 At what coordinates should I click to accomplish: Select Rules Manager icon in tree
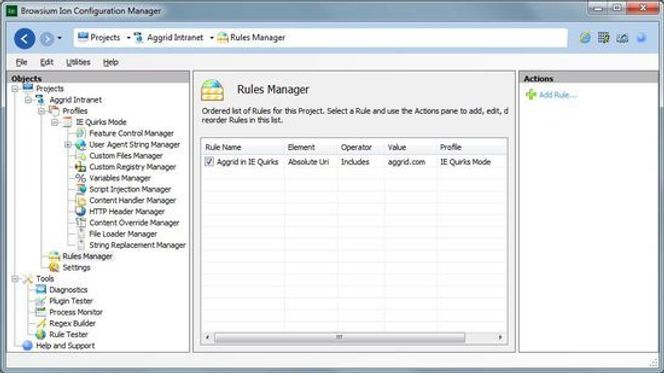(x=54, y=256)
